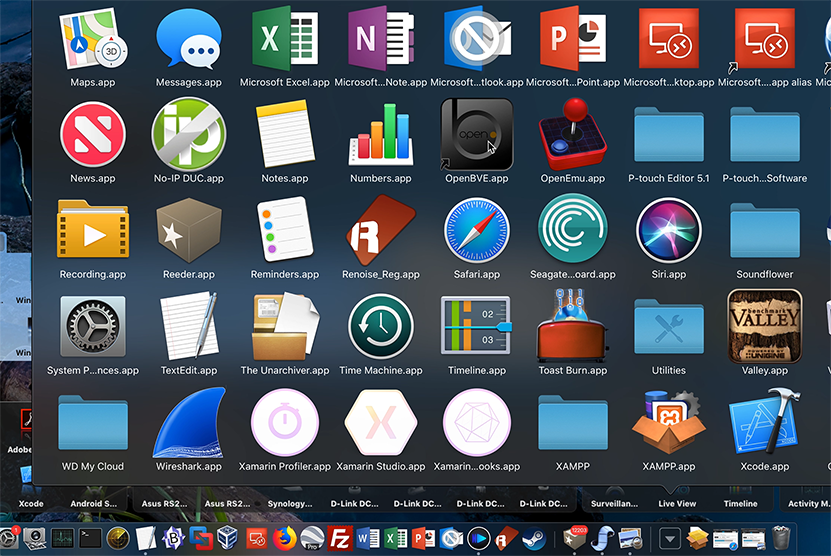This screenshot has height=556, width=831.
Task: Open Xcode.app in the grid
Action: point(764,421)
